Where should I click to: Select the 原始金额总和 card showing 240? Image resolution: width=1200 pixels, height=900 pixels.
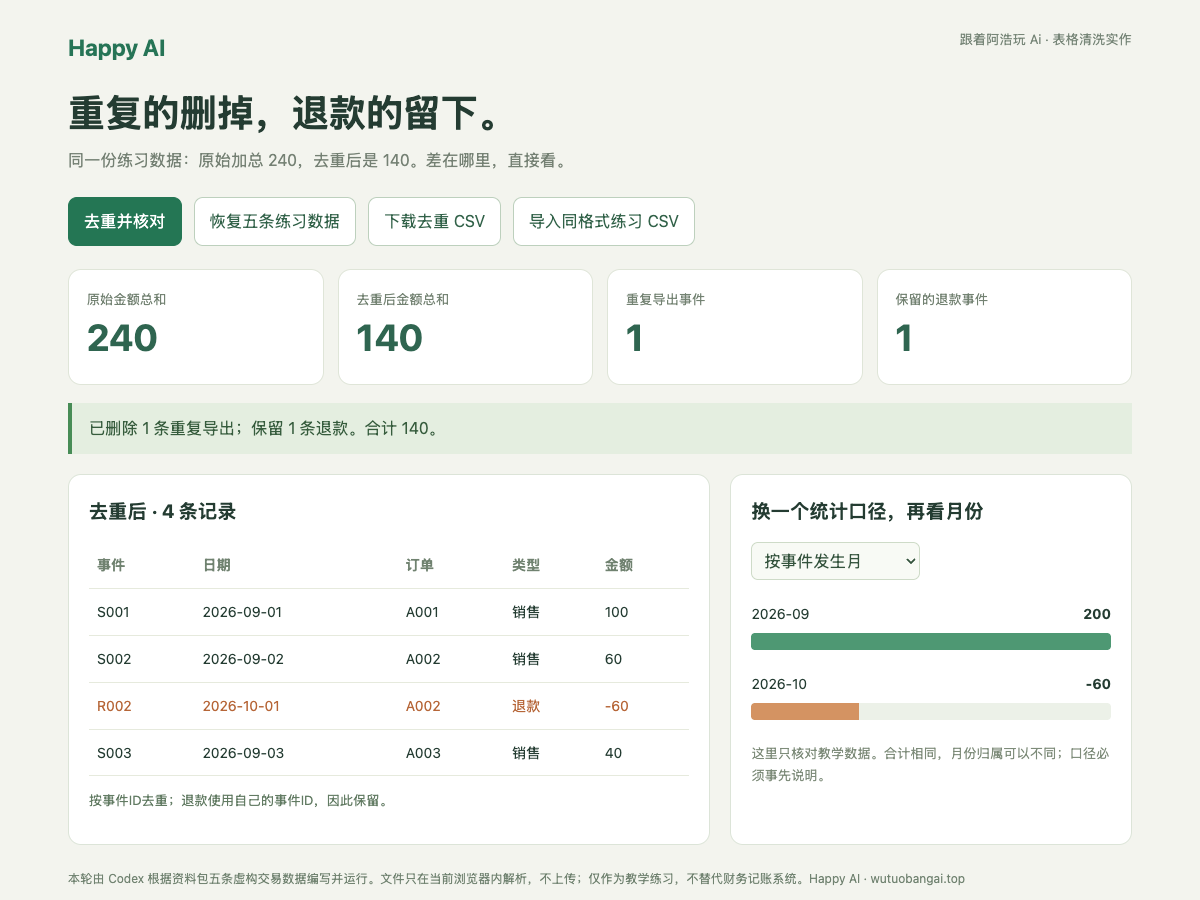[196, 327]
